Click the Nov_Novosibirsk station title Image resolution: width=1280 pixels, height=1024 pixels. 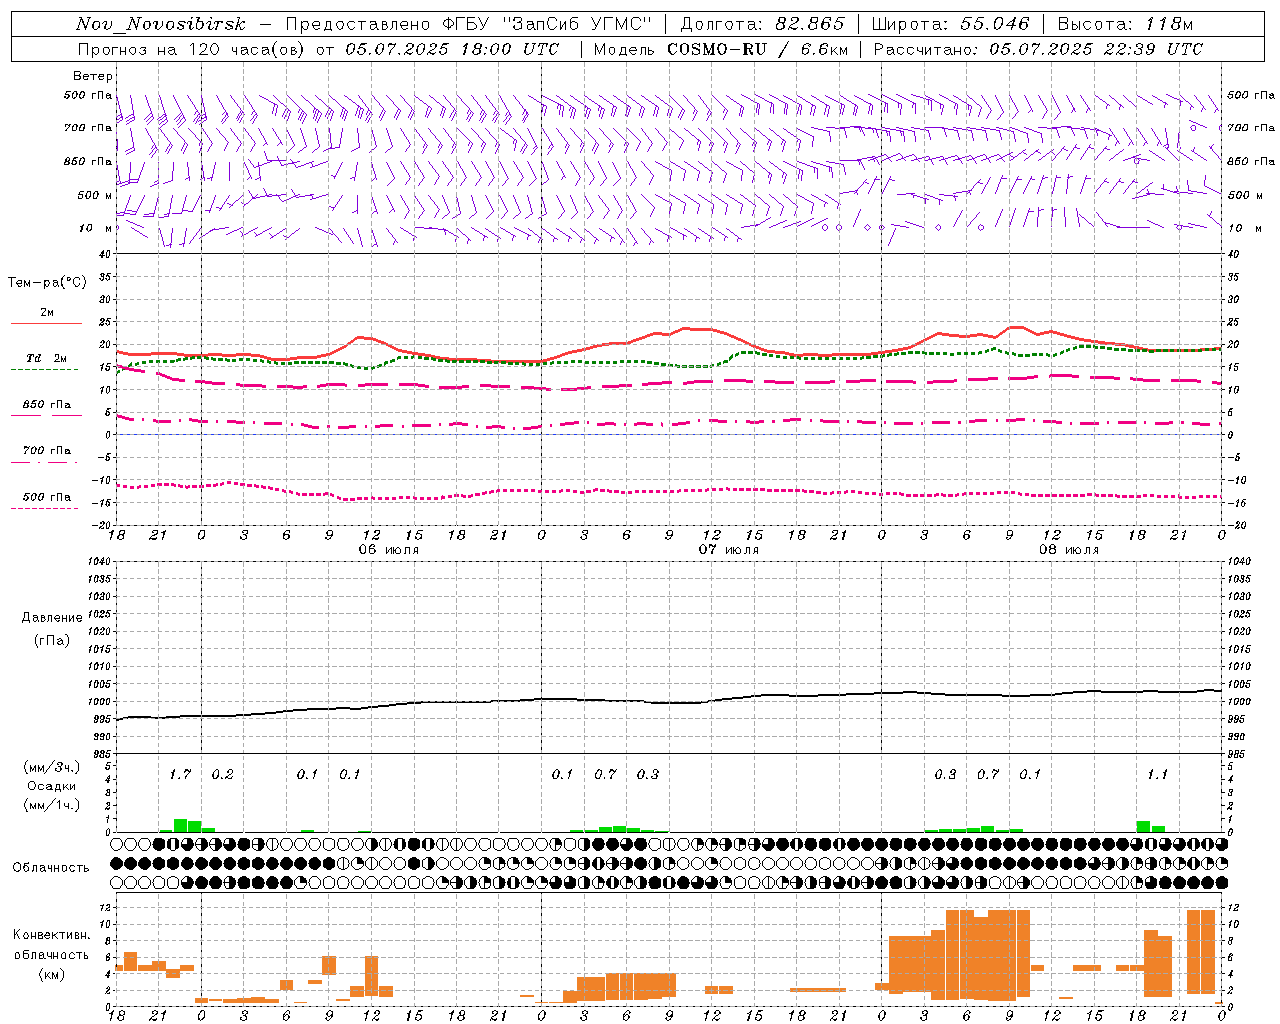[161, 24]
